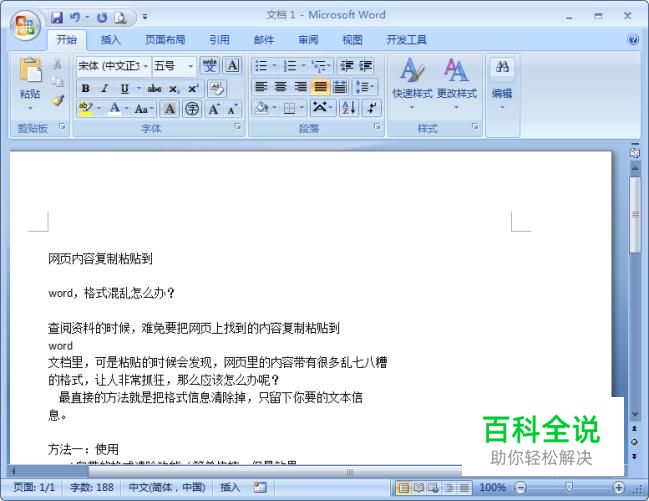Screen dimensions: 649x501
Task: Sort text with A-Z icon
Action: pyautogui.click(x=349, y=108)
